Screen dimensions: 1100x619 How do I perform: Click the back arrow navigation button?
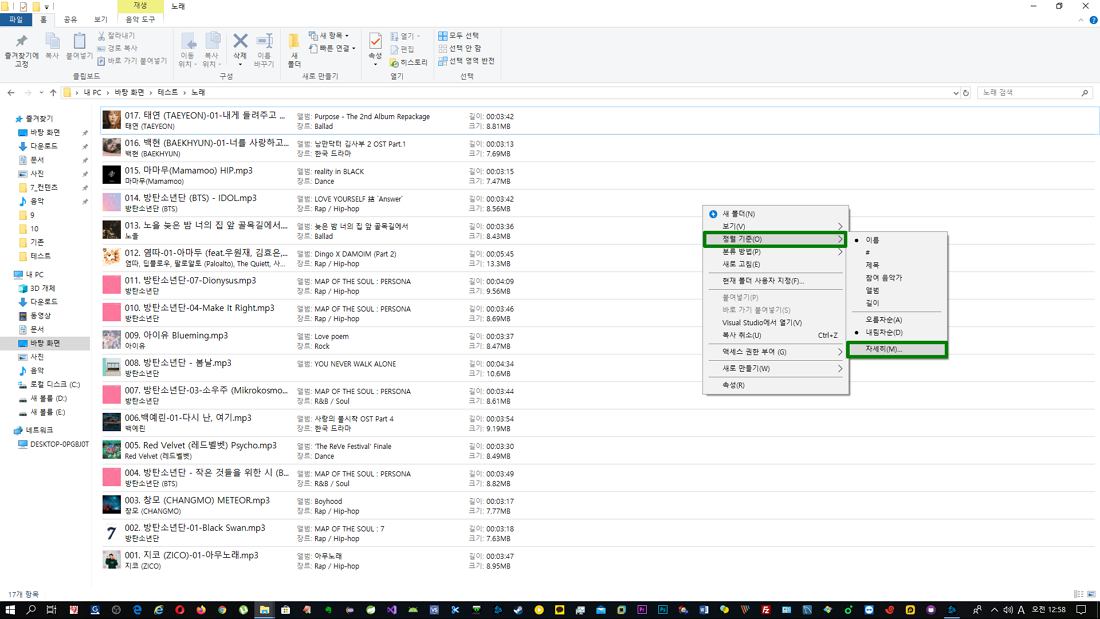11,93
